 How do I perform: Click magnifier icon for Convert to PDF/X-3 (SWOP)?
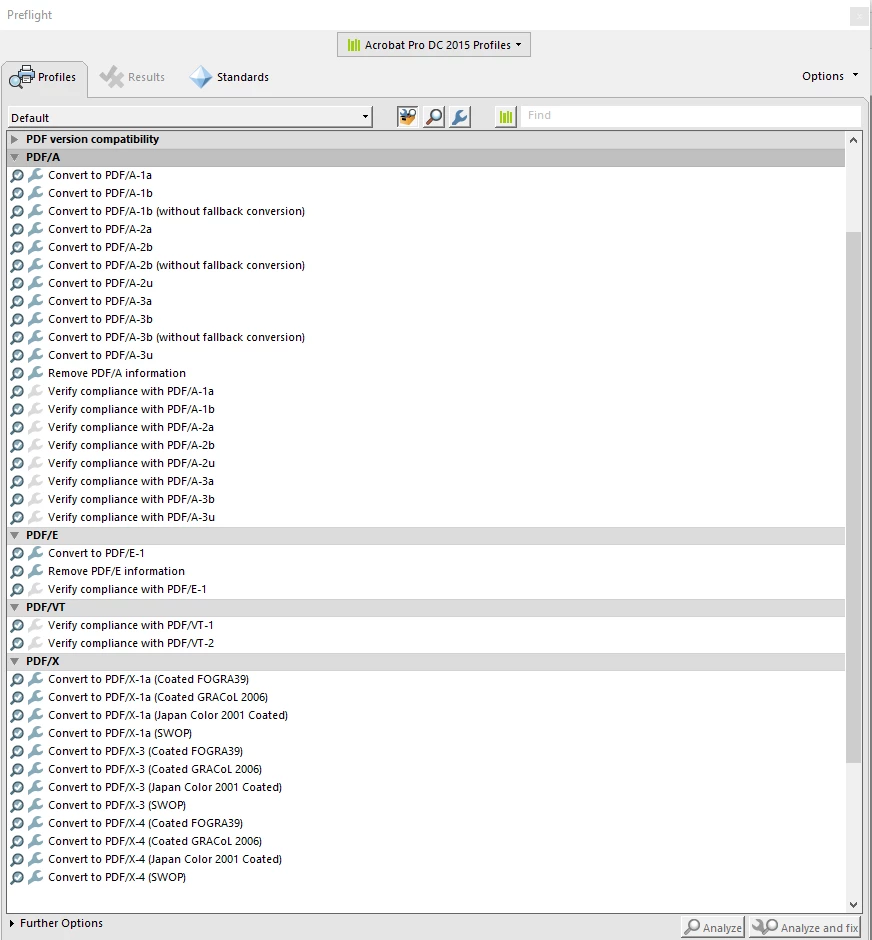click(17, 805)
